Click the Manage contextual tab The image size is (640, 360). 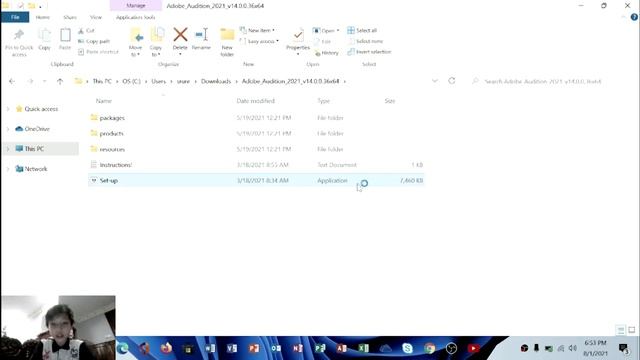click(136, 6)
